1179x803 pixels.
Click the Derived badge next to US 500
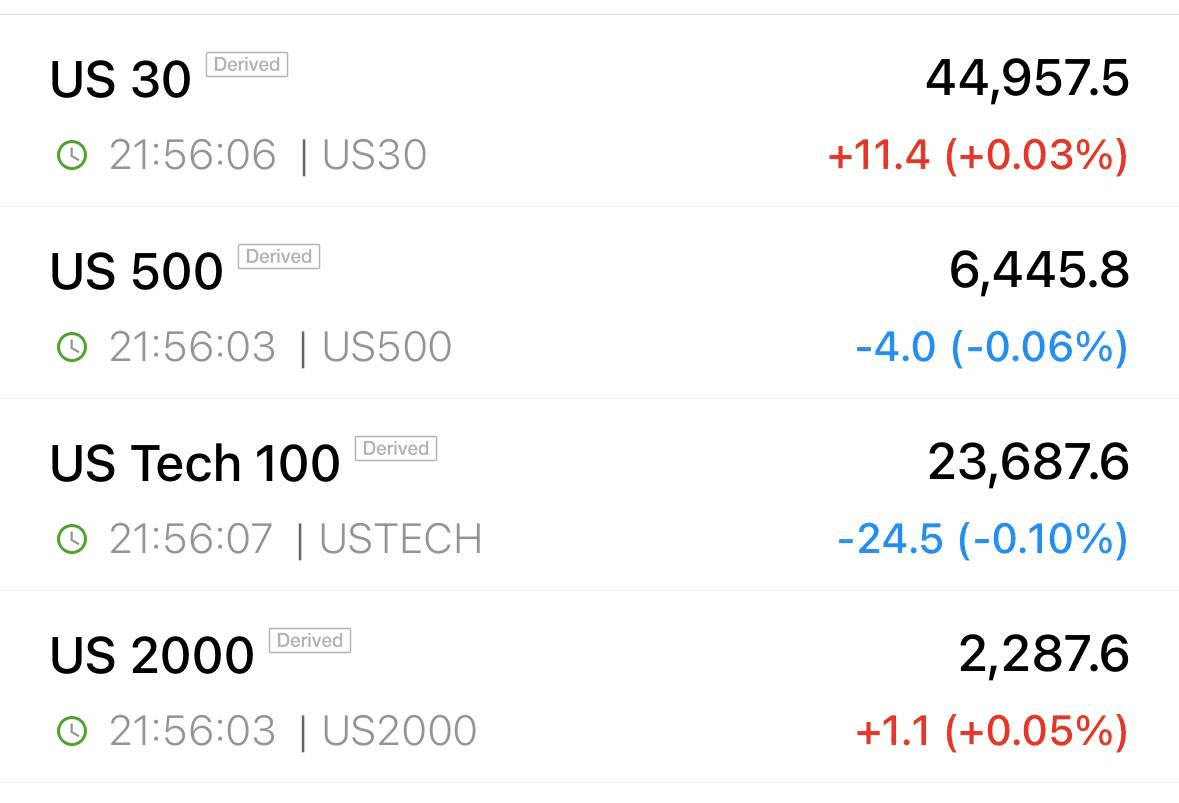(279, 256)
